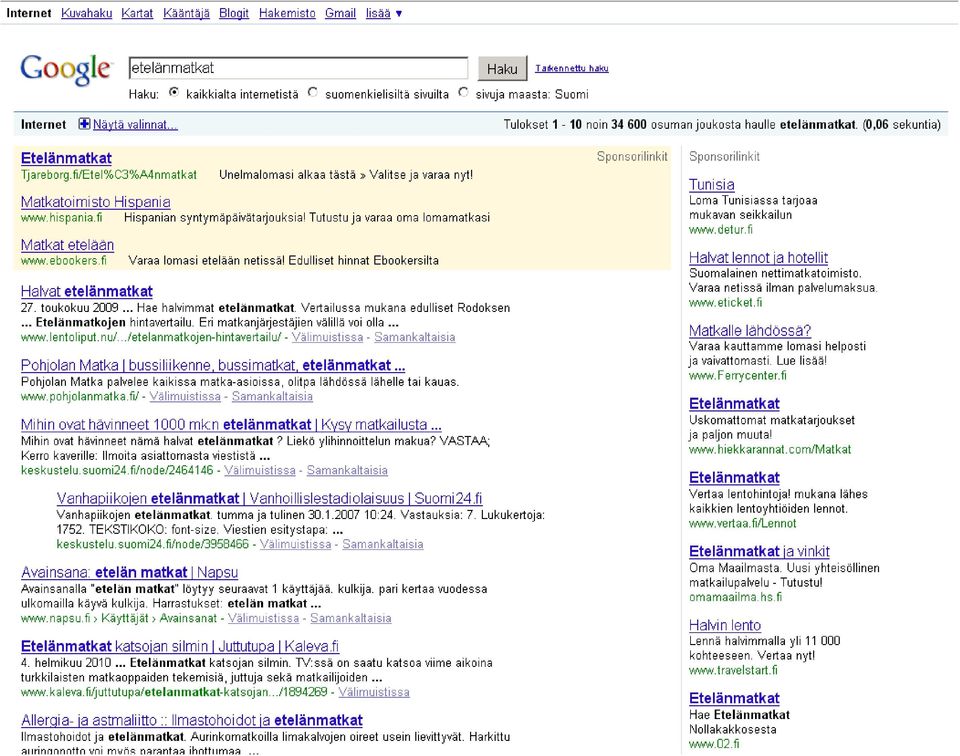Open 'Samankaltaisia' for suomi24 node/3958466
This screenshot has width=960, height=756.
coord(383,545)
